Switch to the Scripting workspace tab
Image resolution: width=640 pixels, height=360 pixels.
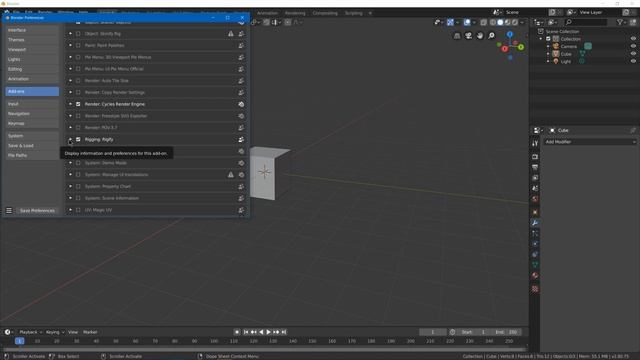point(353,13)
